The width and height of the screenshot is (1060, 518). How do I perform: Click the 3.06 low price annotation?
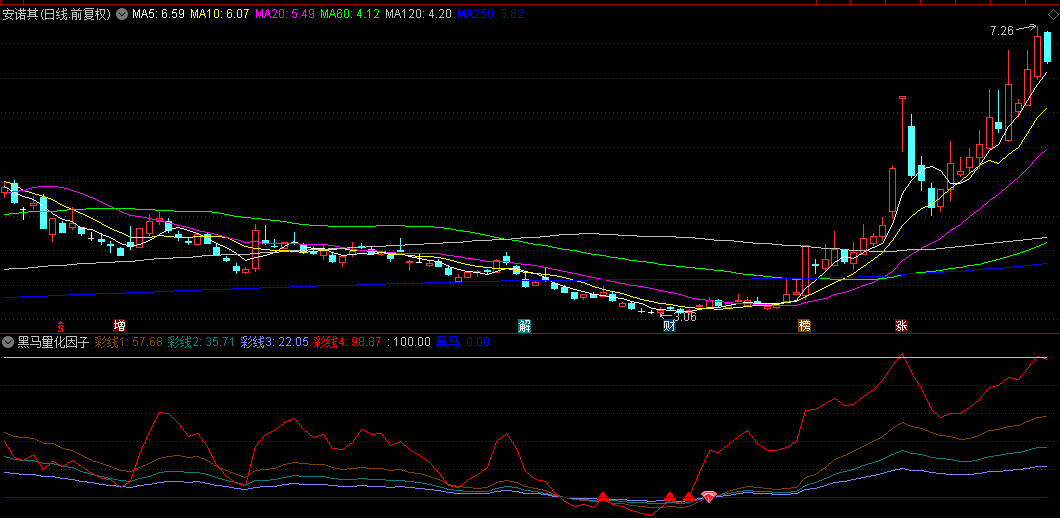pos(685,316)
